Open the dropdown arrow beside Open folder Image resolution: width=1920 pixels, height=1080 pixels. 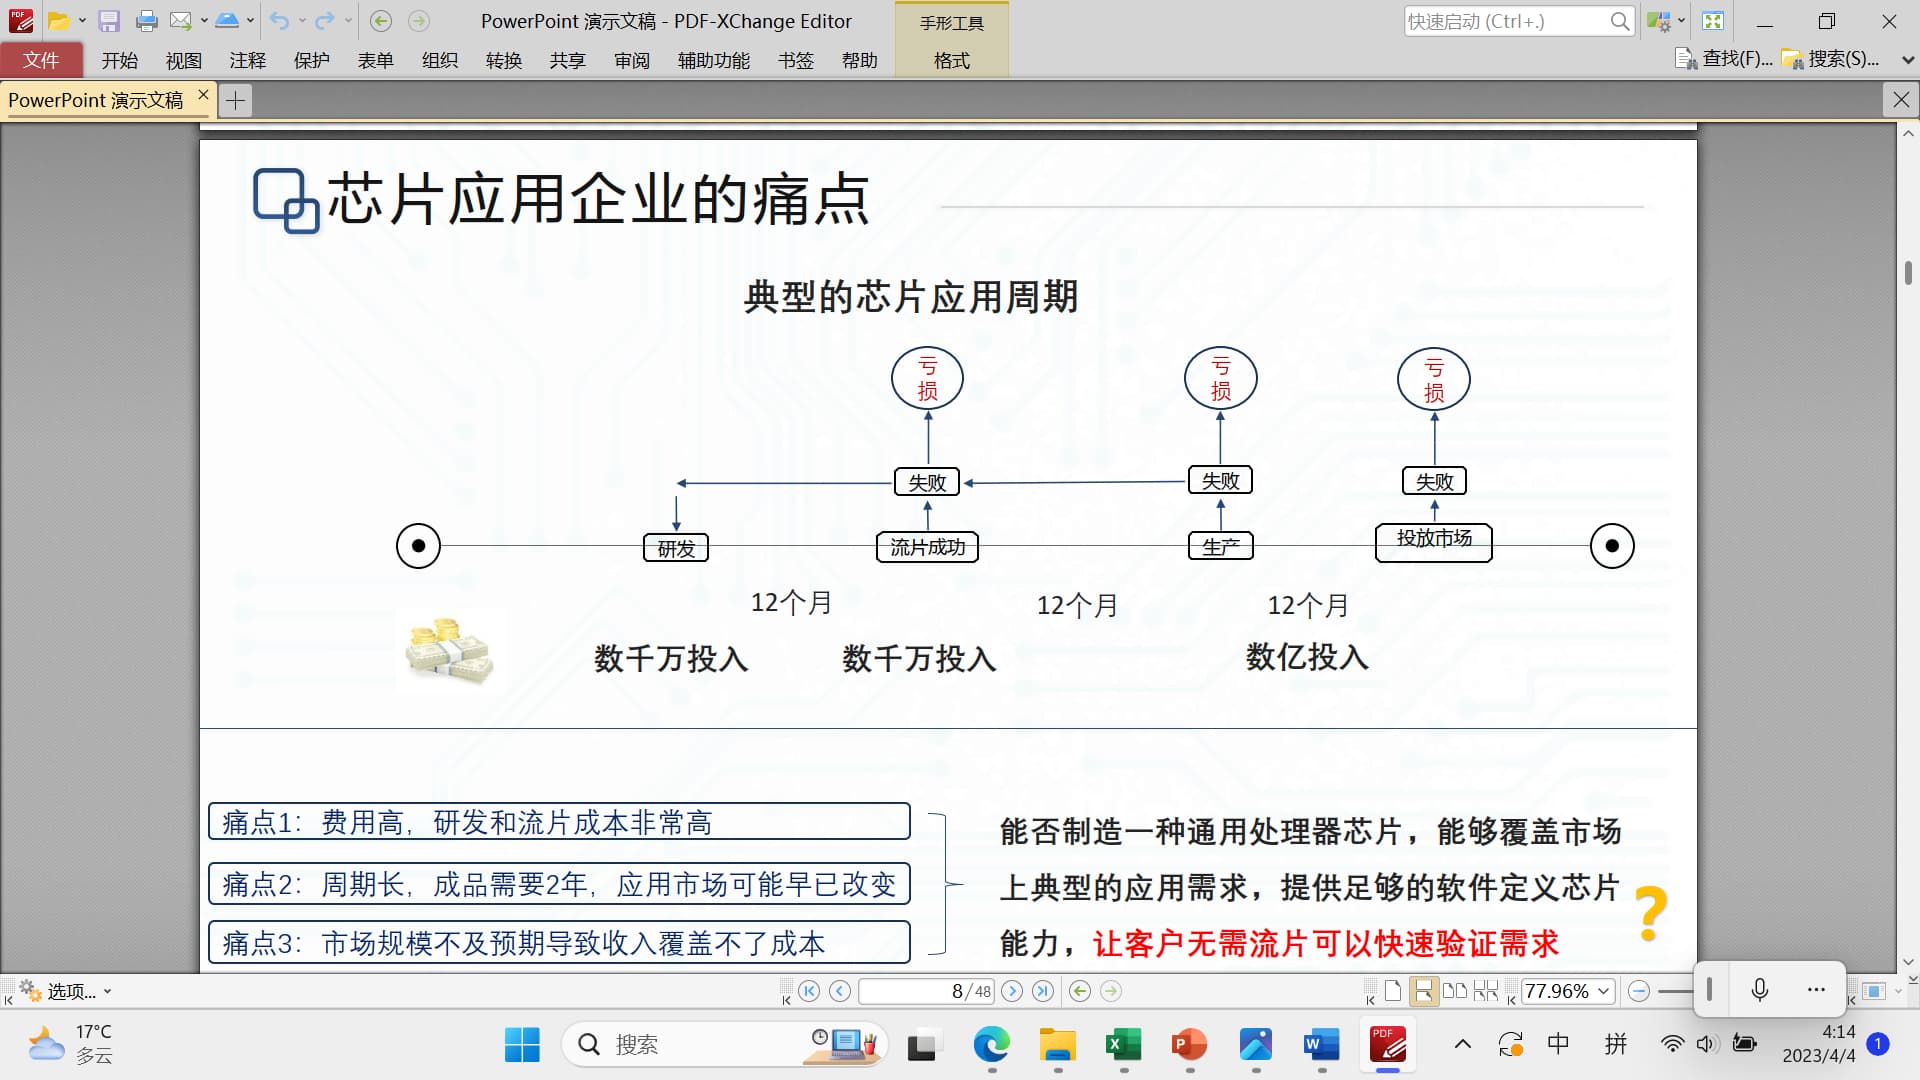coord(82,21)
